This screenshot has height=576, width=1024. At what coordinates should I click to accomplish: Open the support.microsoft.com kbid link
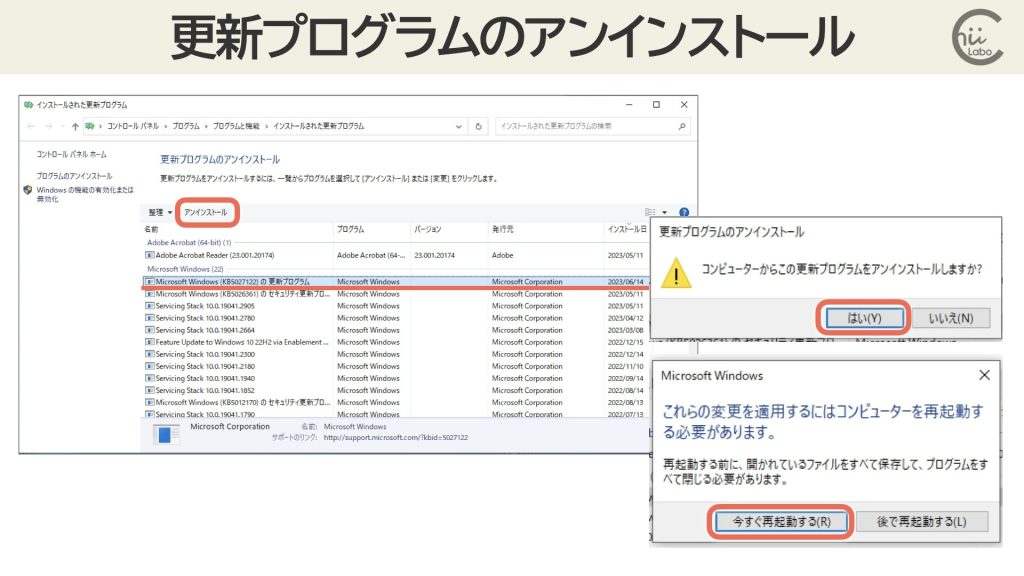click(x=396, y=438)
